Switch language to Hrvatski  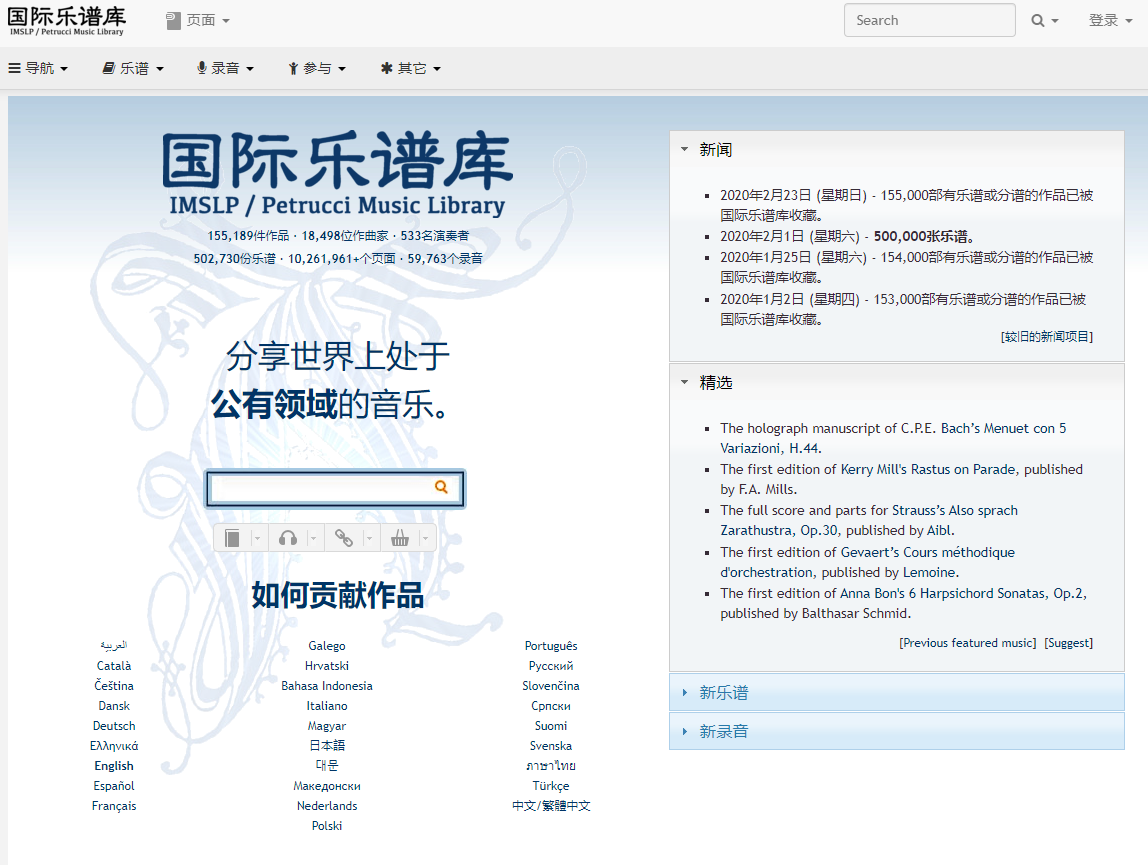click(x=327, y=666)
